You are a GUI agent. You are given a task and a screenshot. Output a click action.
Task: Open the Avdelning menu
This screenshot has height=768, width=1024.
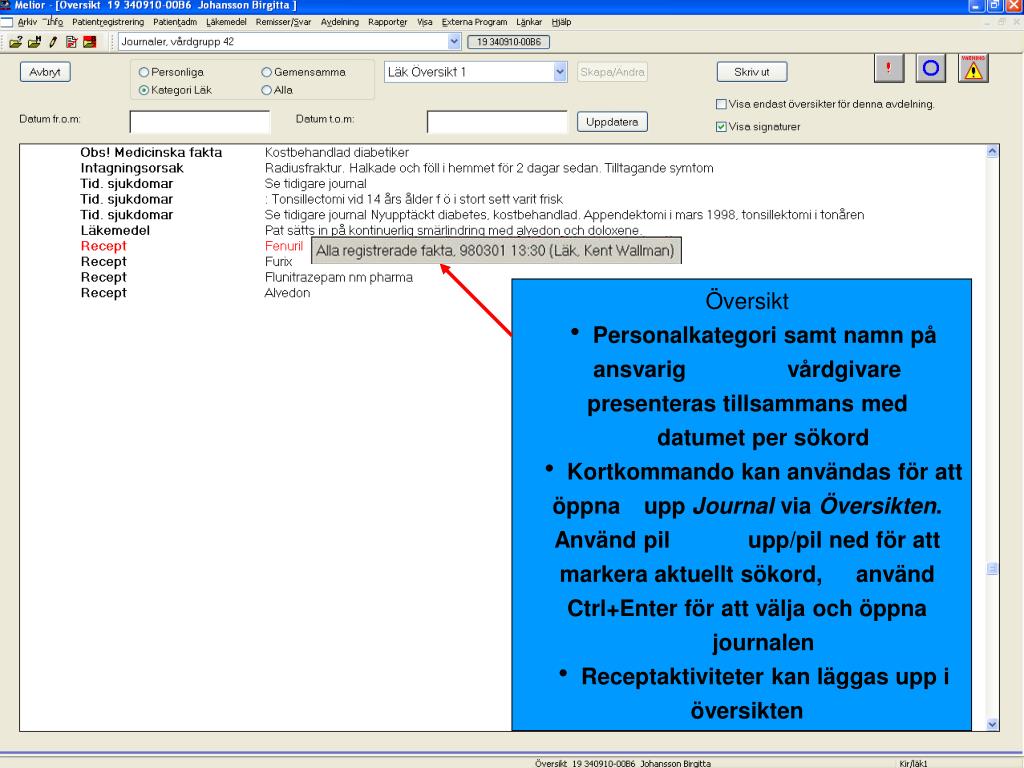click(340, 22)
